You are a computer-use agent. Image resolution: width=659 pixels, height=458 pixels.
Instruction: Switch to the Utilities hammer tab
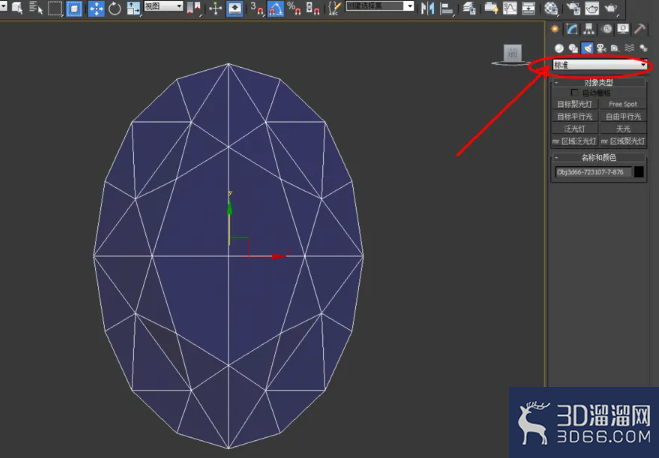[x=640, y=29]
